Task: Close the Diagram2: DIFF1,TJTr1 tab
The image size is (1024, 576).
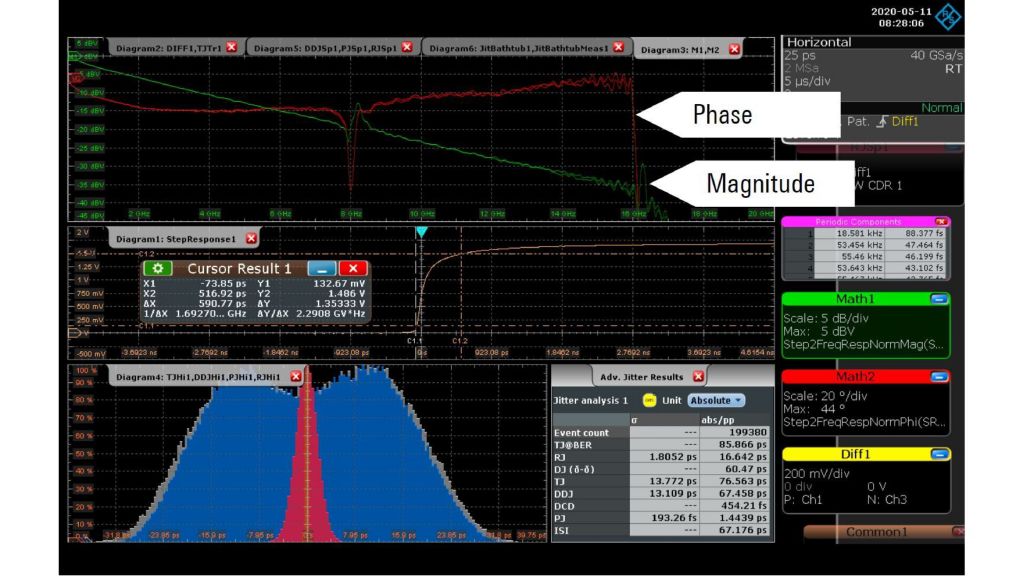Action: point(231,48)
